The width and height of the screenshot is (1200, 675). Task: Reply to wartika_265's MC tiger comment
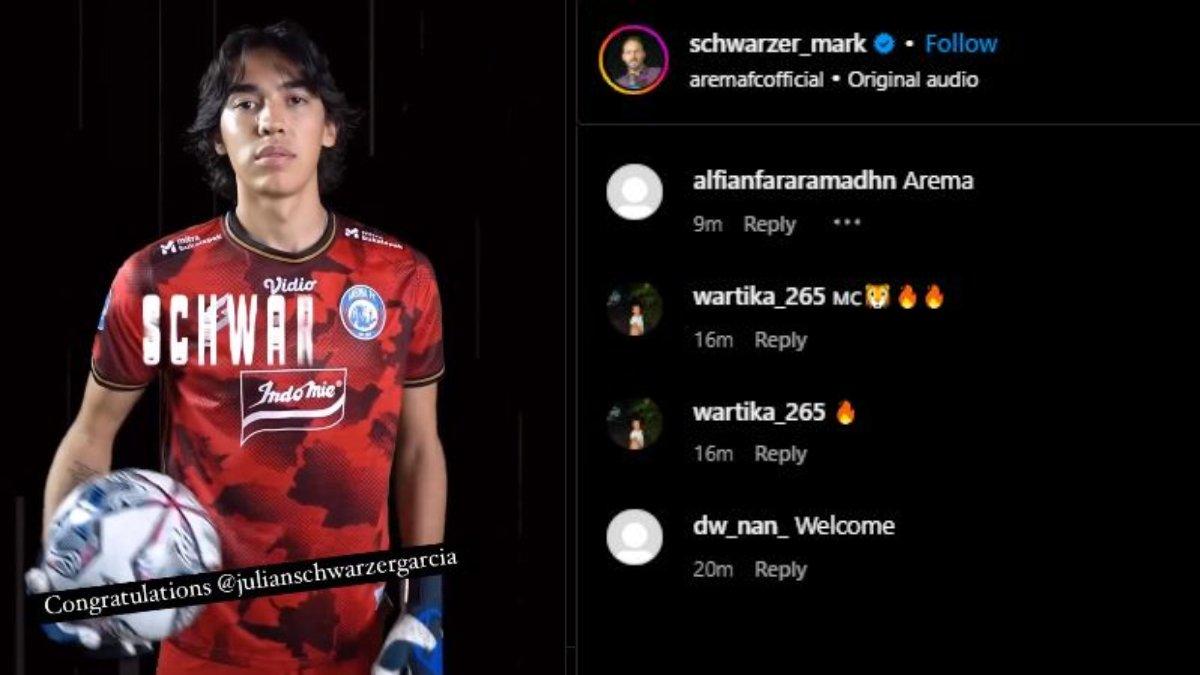point(781,340)
